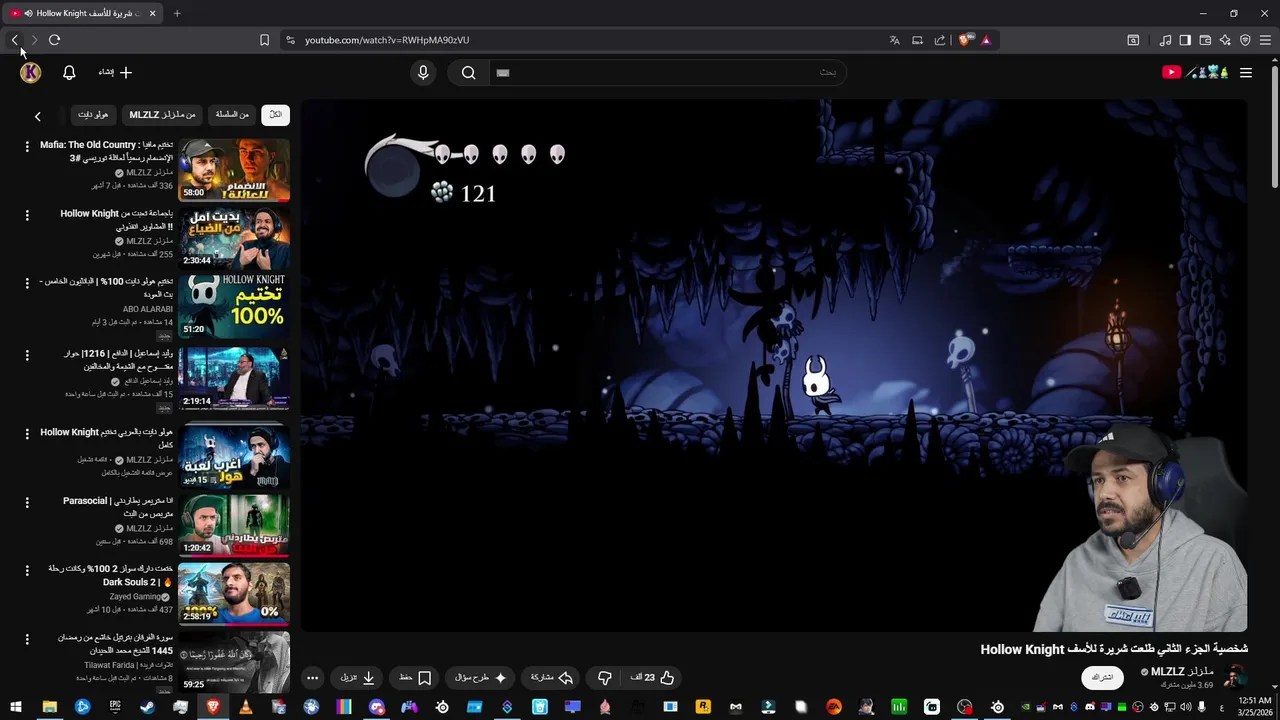
Task: Open the MLZLZ channel avatar
Action: pyautogui.click(x=1235, y=677)
